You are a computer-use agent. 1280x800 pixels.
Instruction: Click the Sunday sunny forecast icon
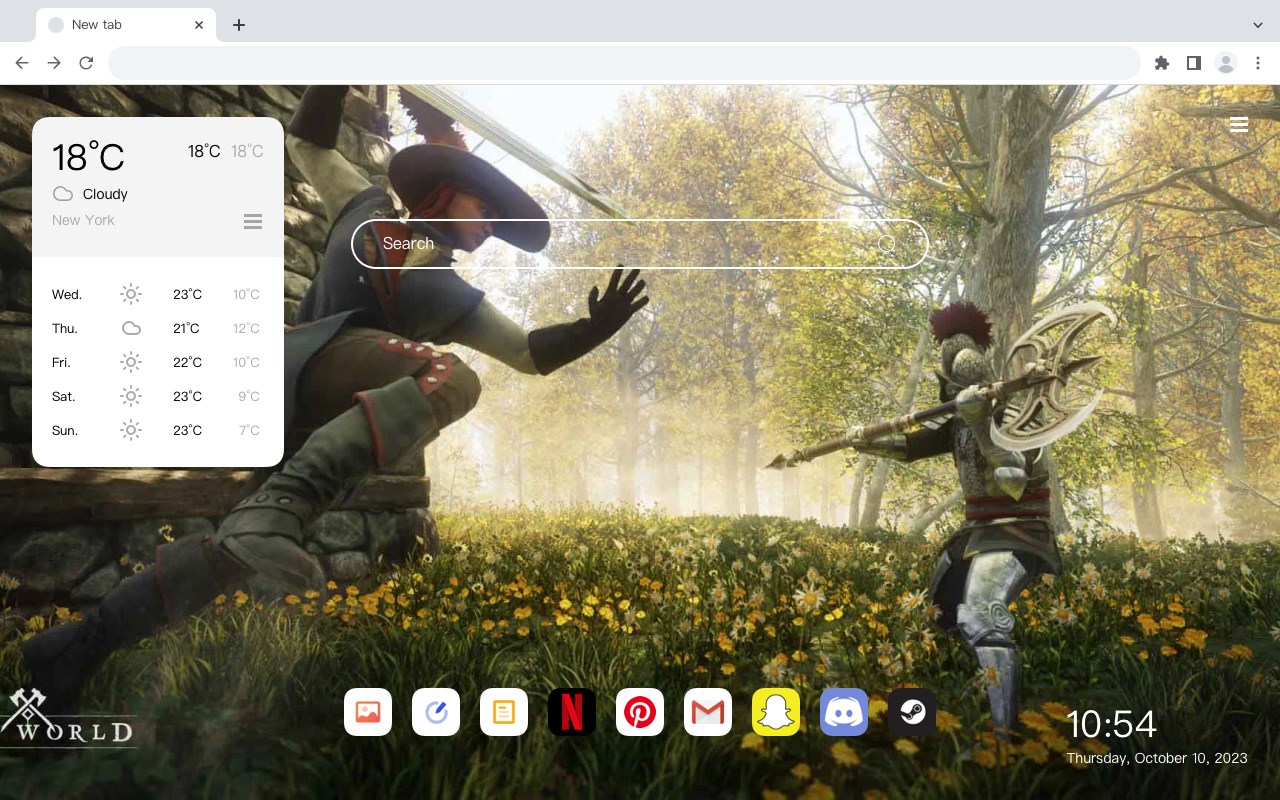click(x=131, y=430)
